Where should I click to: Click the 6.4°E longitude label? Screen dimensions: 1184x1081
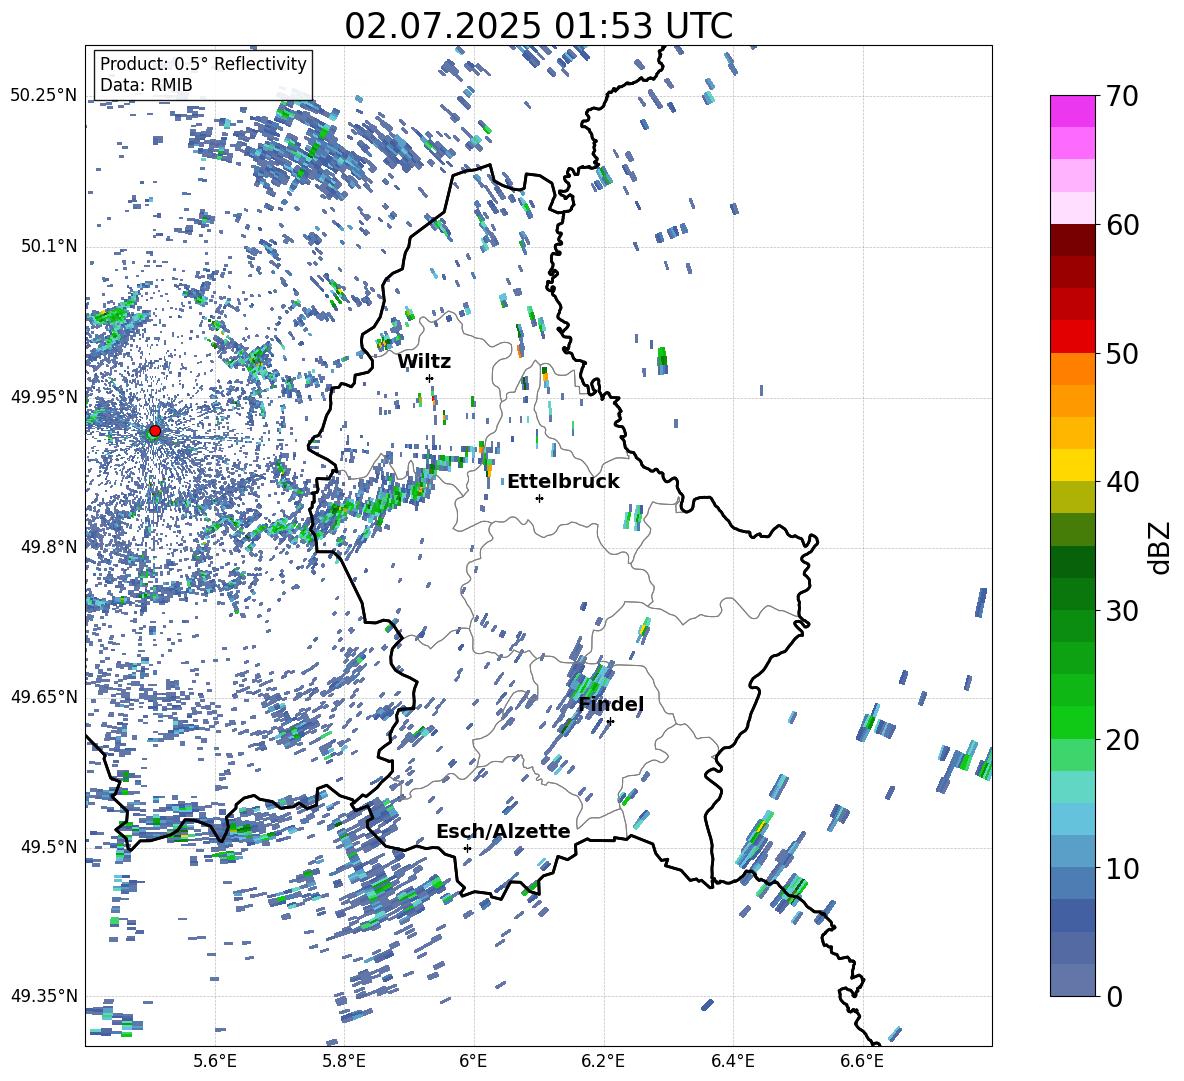pyautogui.click(x=732, y=1061)
